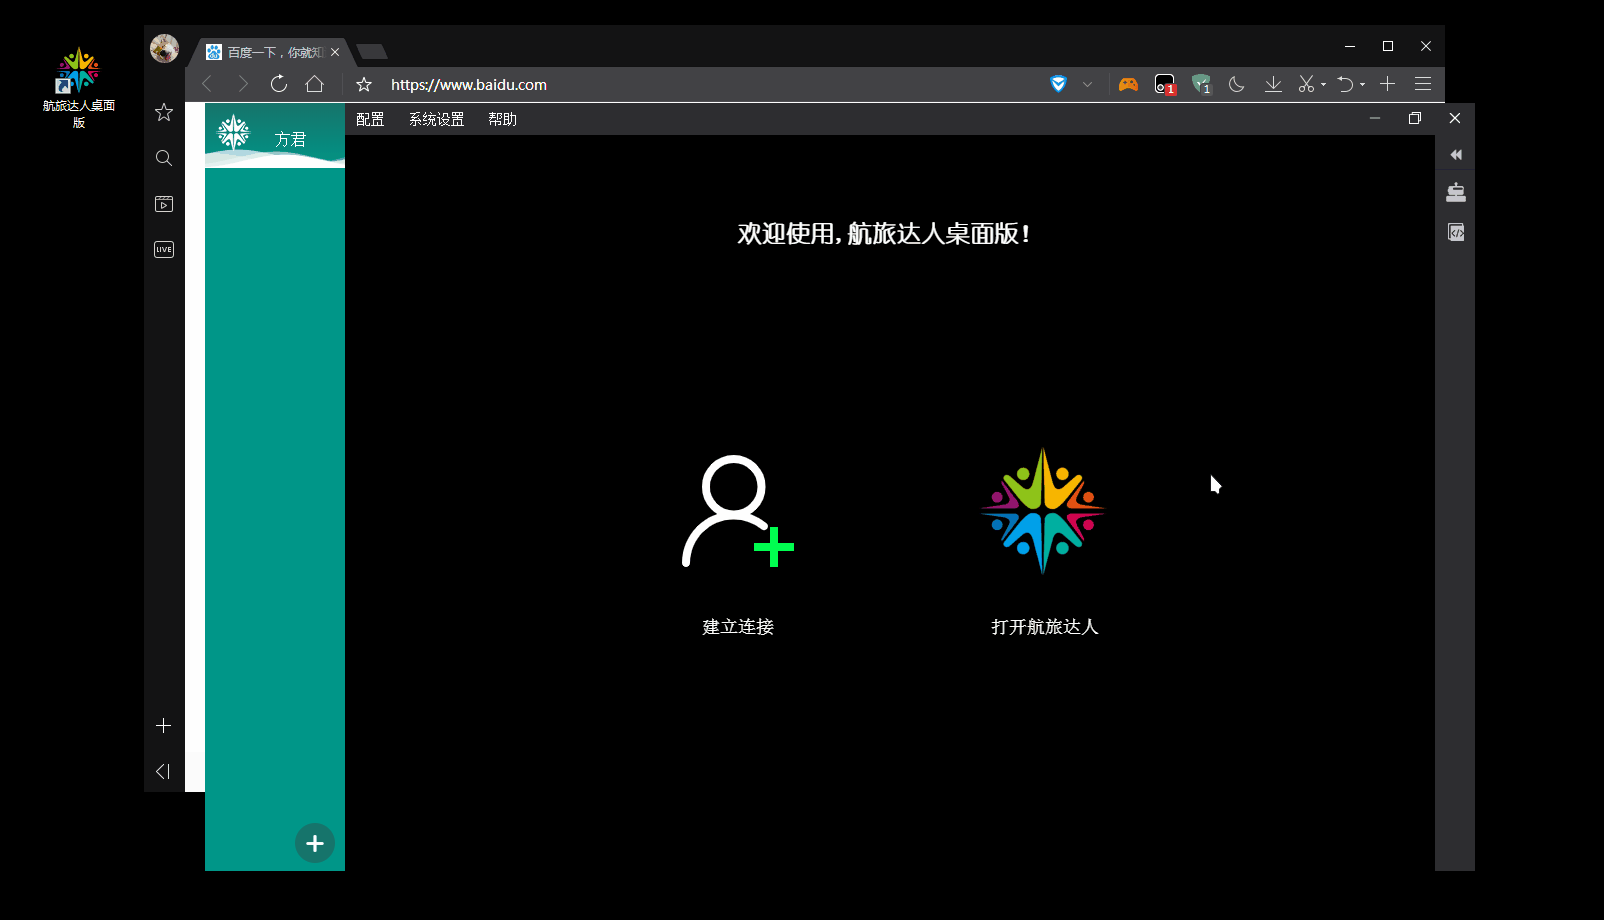This screenshot has height=920, width=1604.
Task: Click the browser address bar URL
Action: tap(469, 85)
